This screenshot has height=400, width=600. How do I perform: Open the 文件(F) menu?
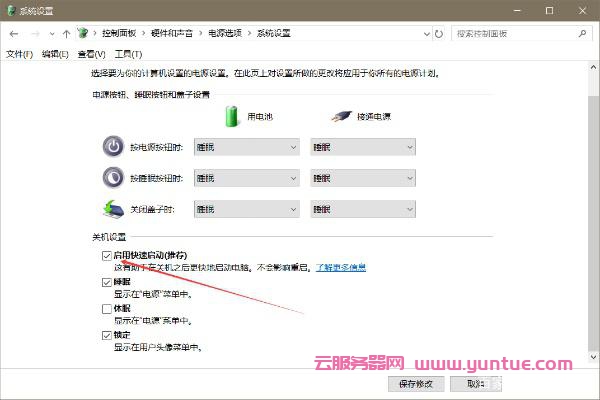pyautogui.click(x=19, y=53)
